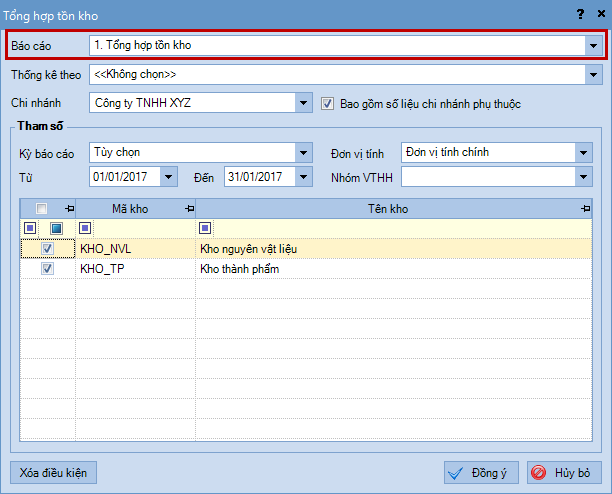Viewport: 612px width, 494px height.
Task: Click filter icon under Mã kho column
Action: click(x=85, y=228)
